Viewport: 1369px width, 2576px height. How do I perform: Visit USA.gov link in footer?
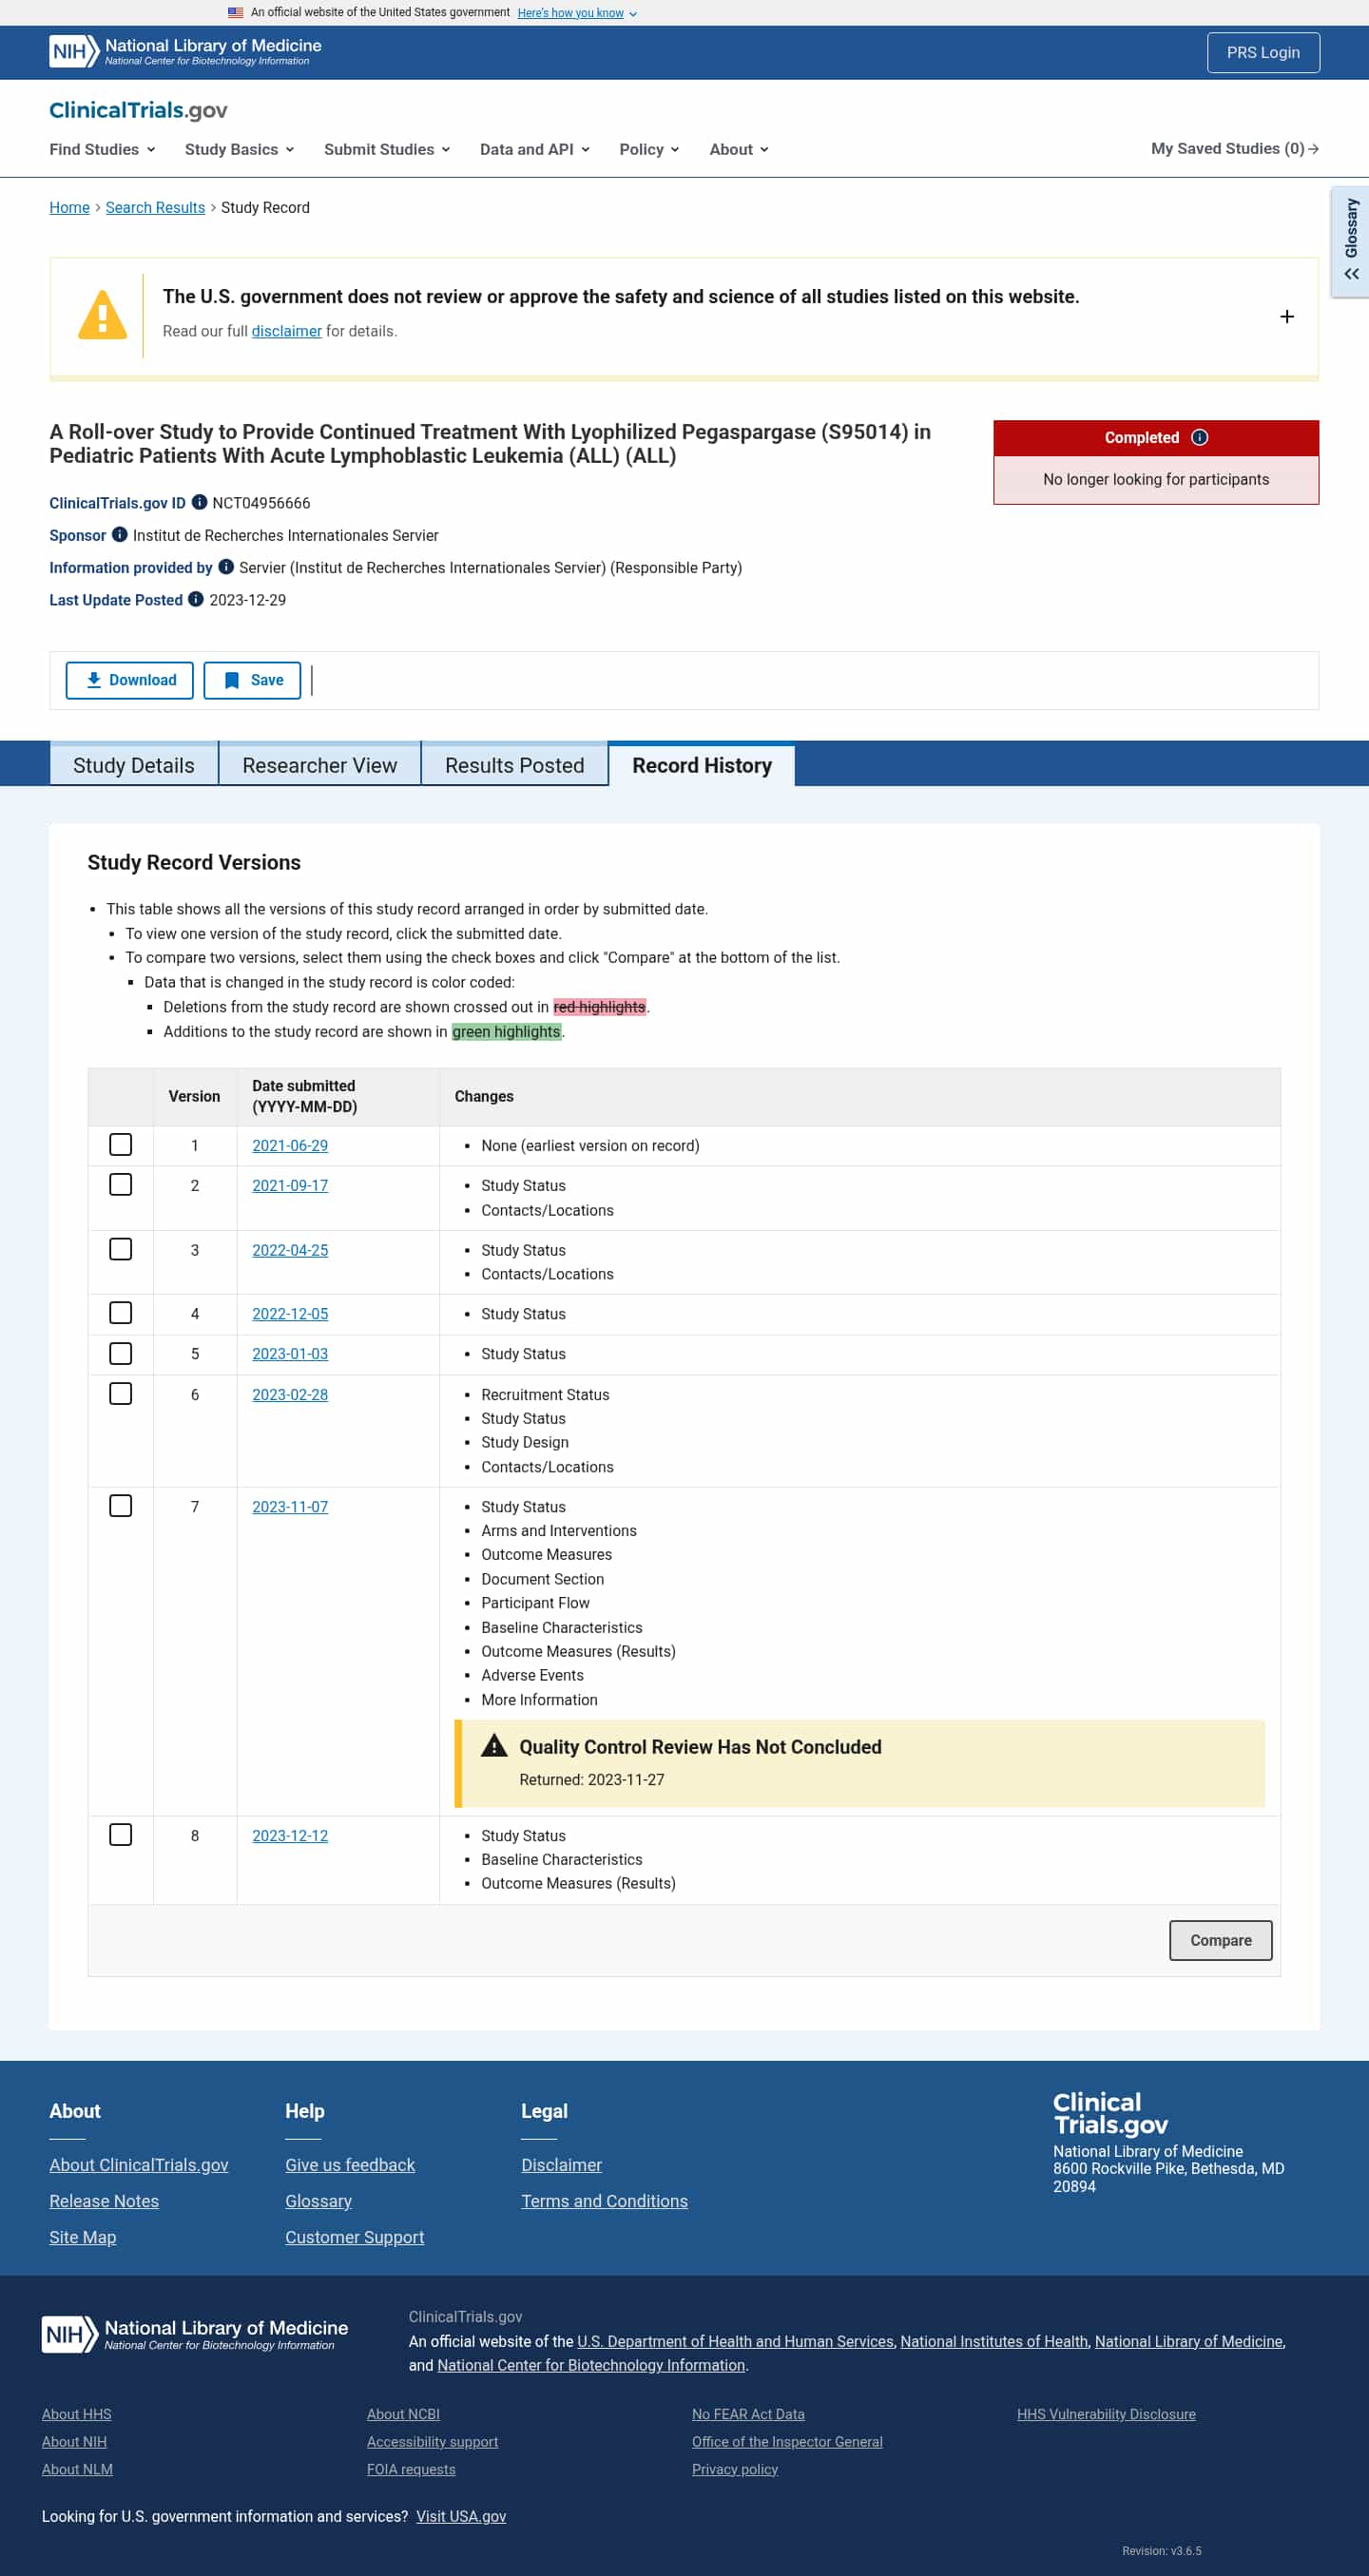pos(461,2516)
